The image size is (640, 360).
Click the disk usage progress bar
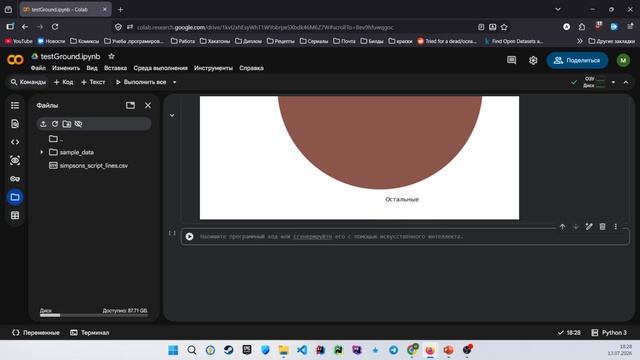(x=93, y=315)
